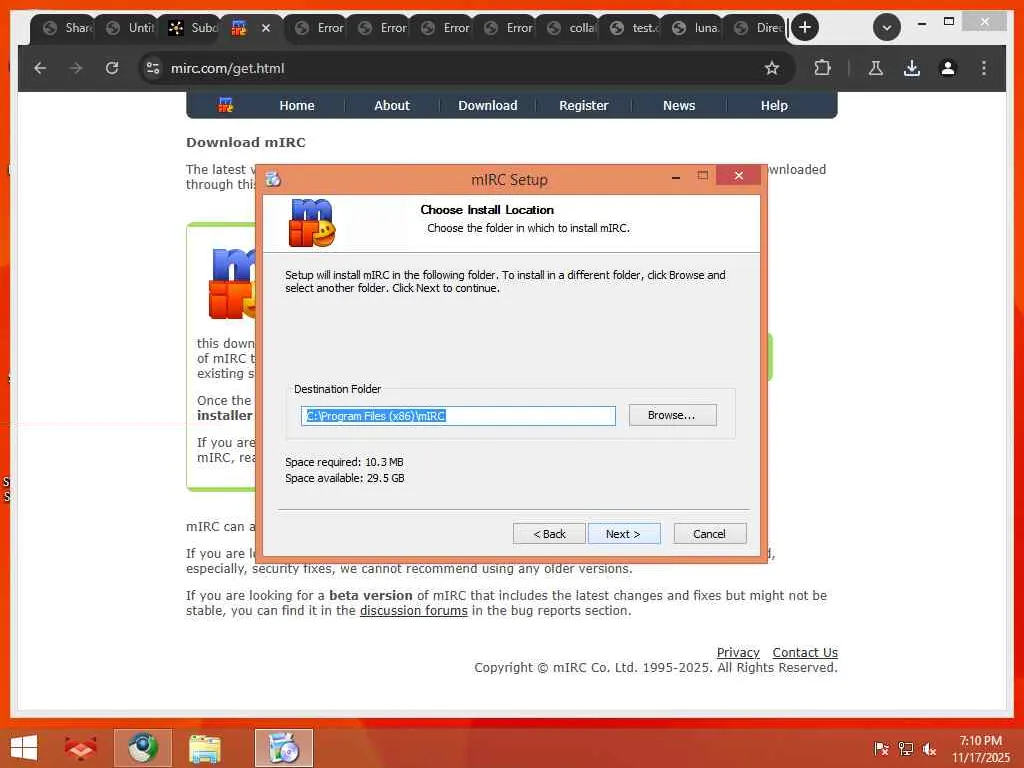The width and height of the screenshot is (1024, 768).
Task: Click the Choose Install Location heading
Action: (x=487, y=210)
